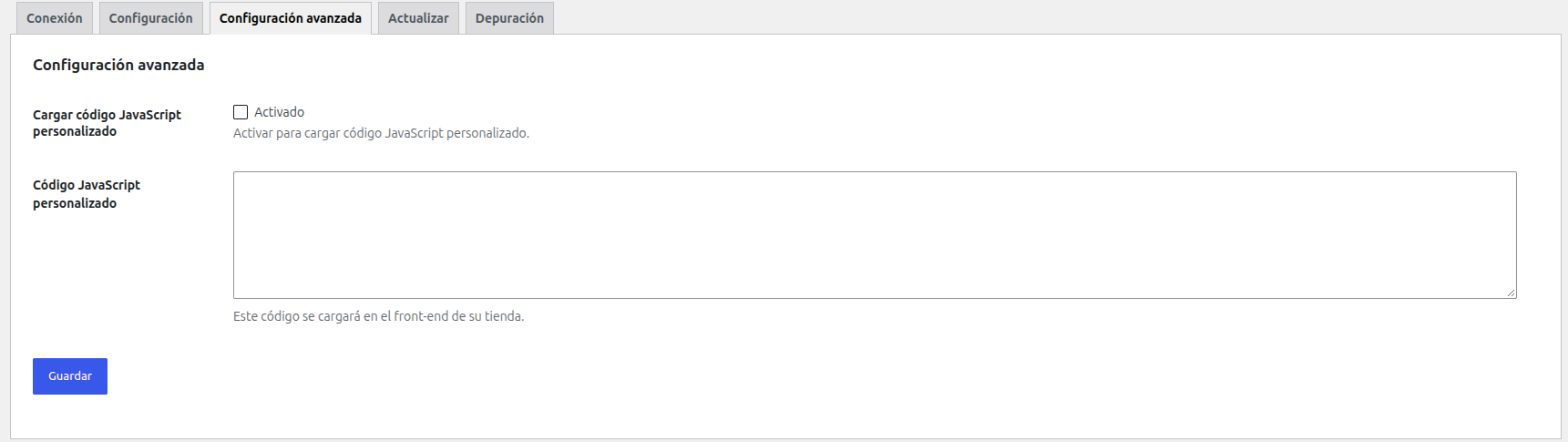
Task: Click the front-end de su tienda hint text
Action: click(378, 317)
